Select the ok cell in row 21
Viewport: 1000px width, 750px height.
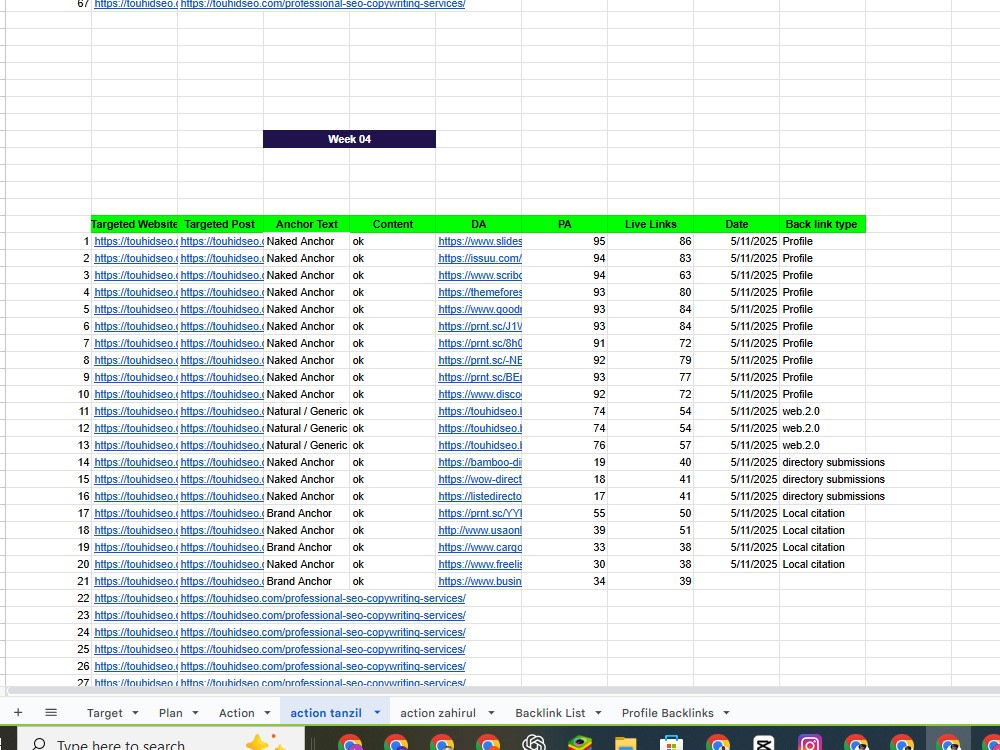pyautogui.click(x=392, y=581)
